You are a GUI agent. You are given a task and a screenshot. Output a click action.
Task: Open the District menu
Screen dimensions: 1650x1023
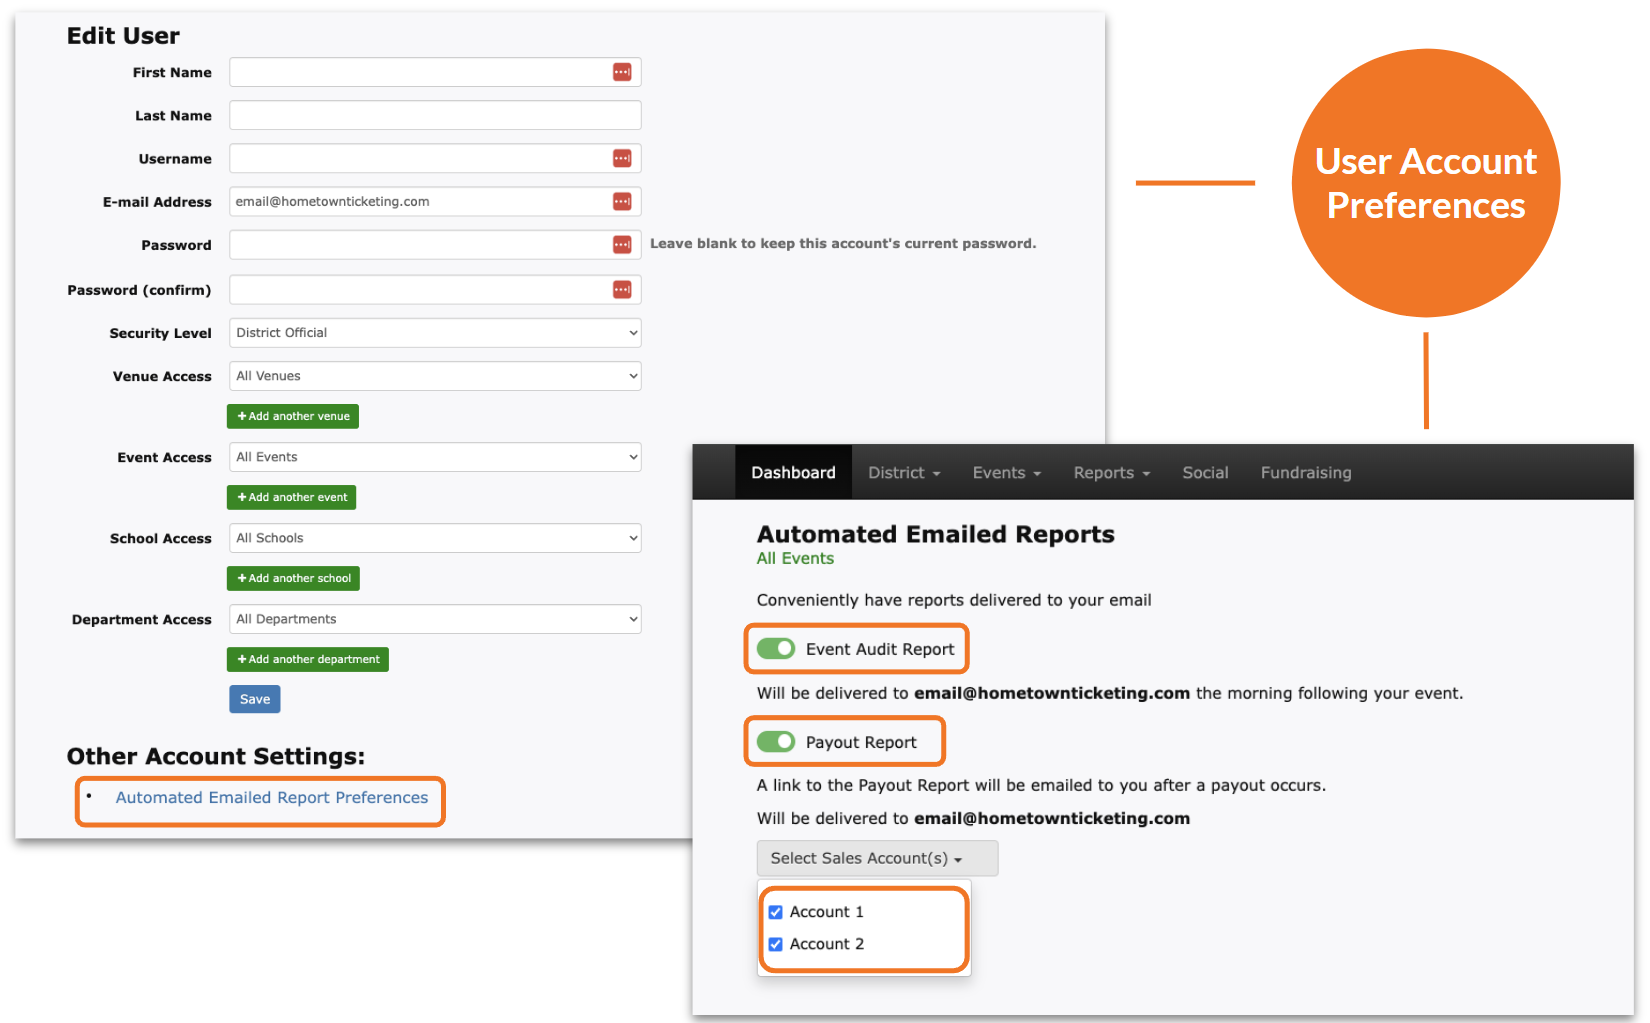point(903,473)
